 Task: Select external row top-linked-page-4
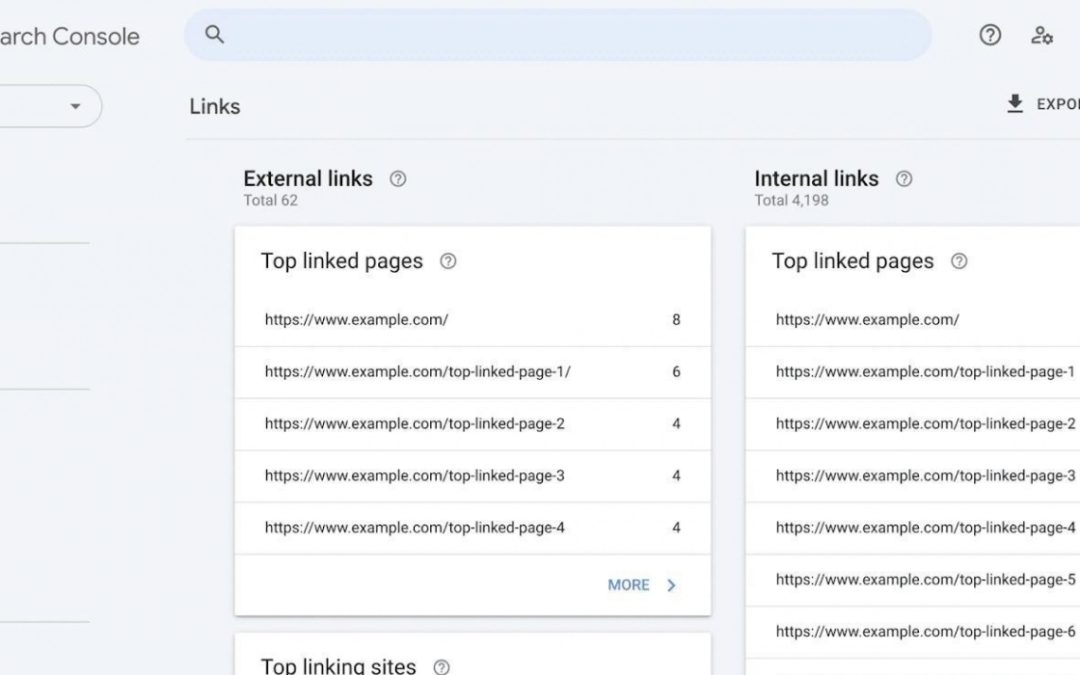[x=472, y=528]
